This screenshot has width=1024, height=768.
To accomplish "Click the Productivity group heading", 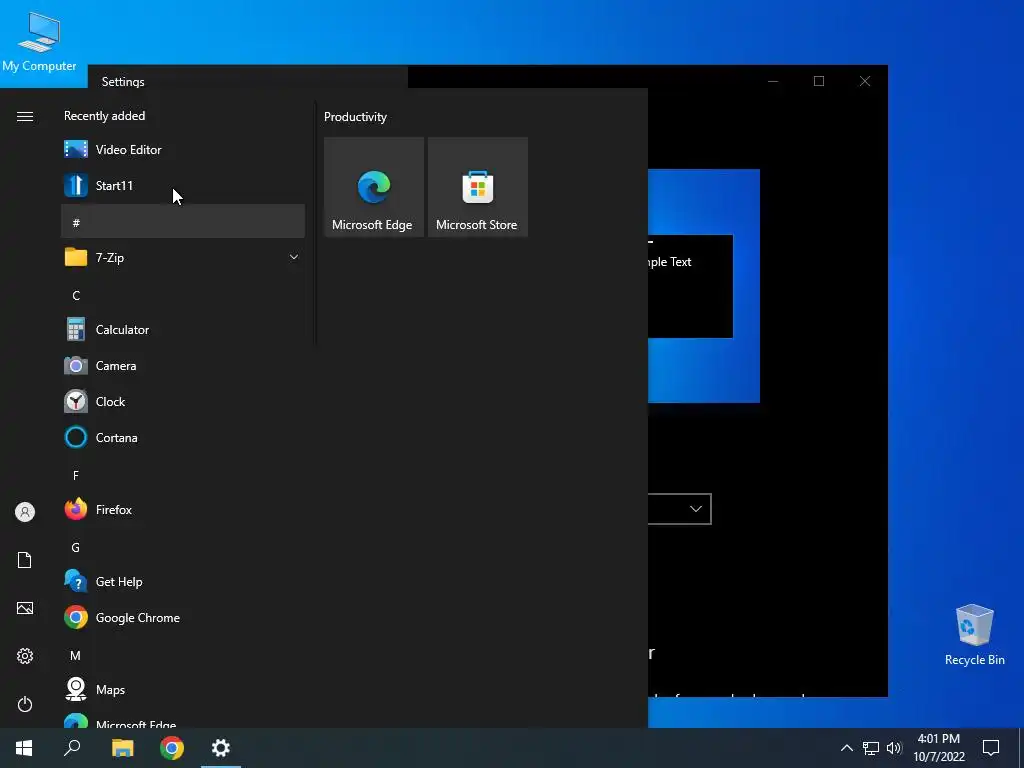I will pos(355,117).
